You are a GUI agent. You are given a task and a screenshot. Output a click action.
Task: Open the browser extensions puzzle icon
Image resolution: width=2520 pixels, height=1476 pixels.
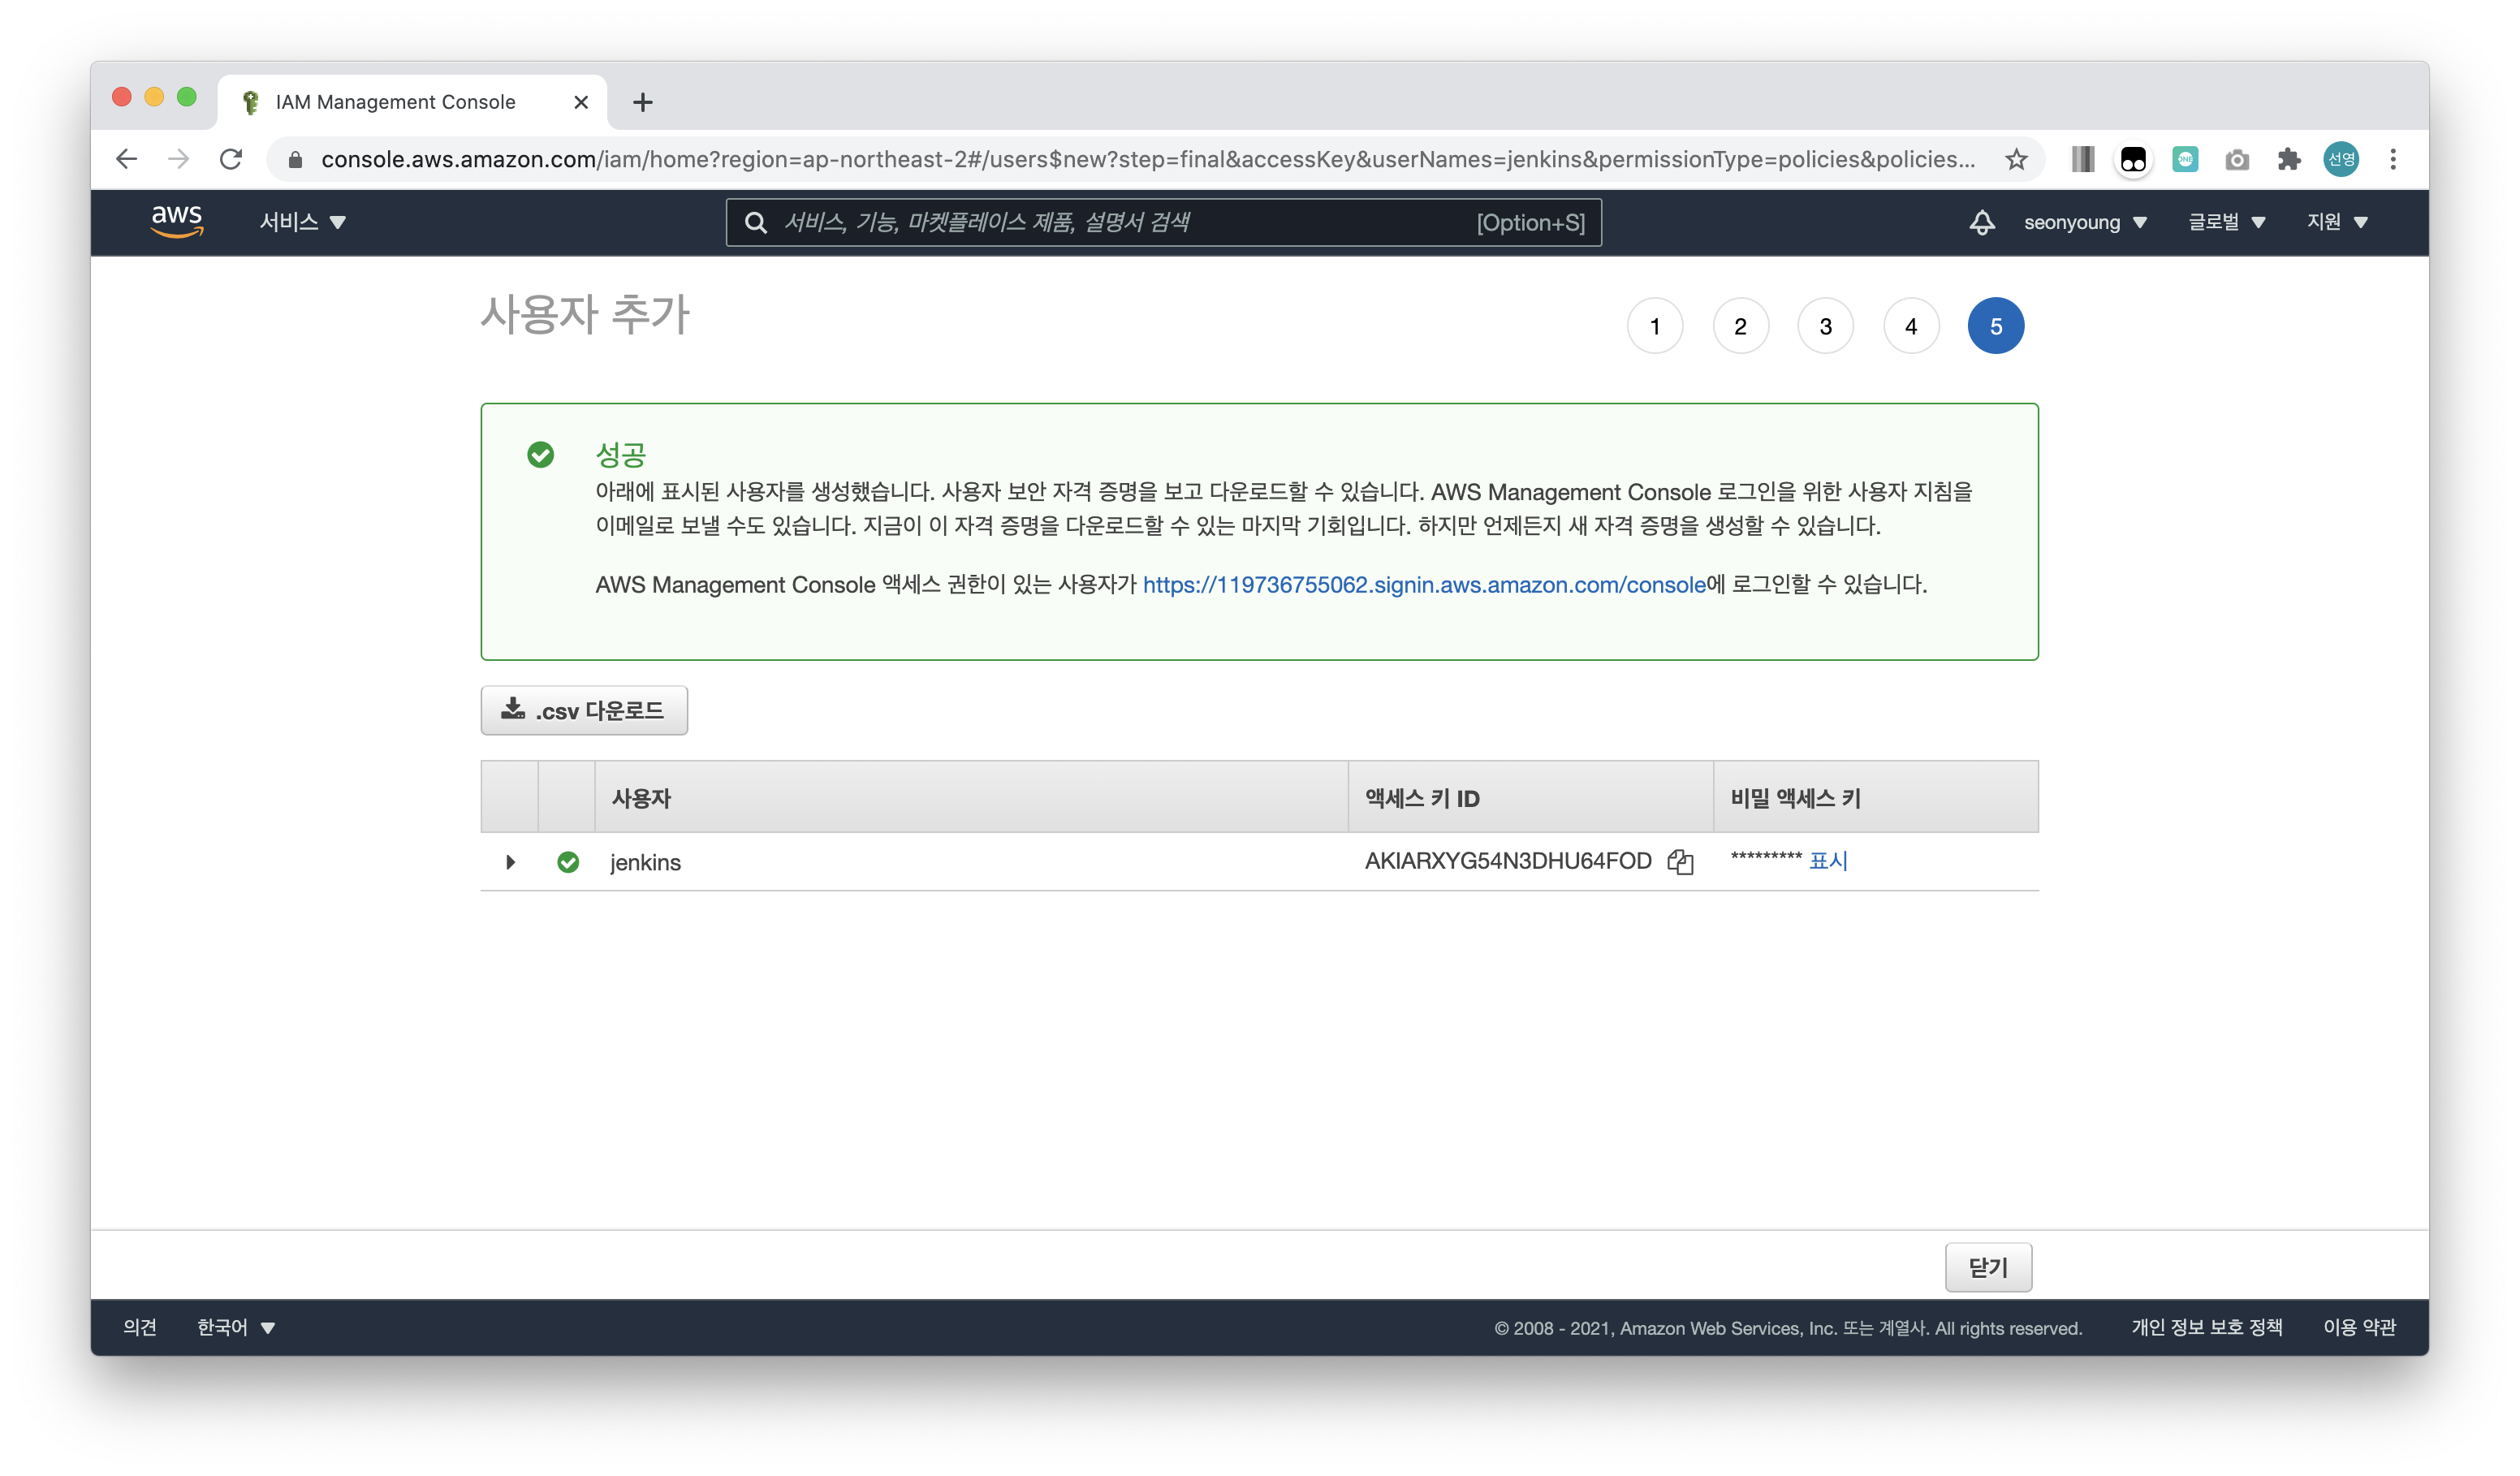pyautogui.click(x=2289, y=159)
